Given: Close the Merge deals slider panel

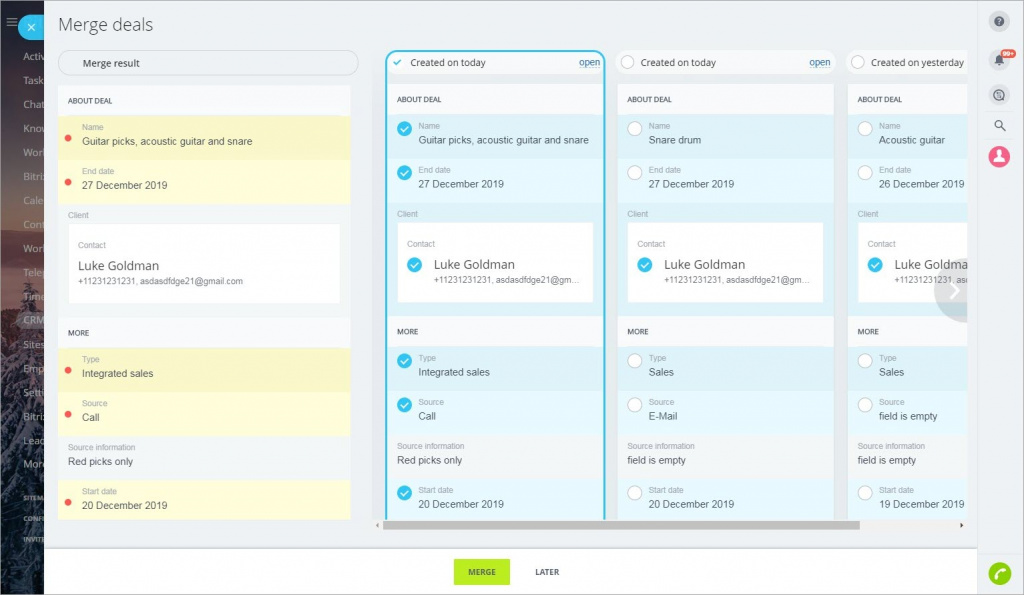Looking at the screenshot, I should [31, 28].
